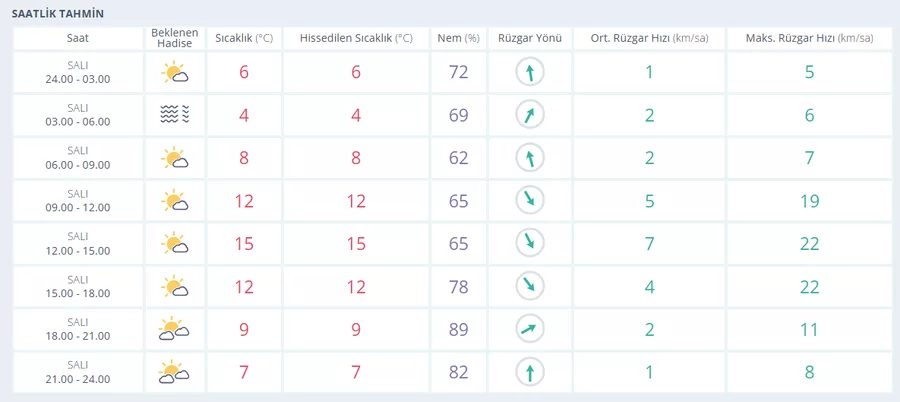Screen dimensions: 900x402
Task: Click the average wind speed value 7
Action: (x=649, y=243)
